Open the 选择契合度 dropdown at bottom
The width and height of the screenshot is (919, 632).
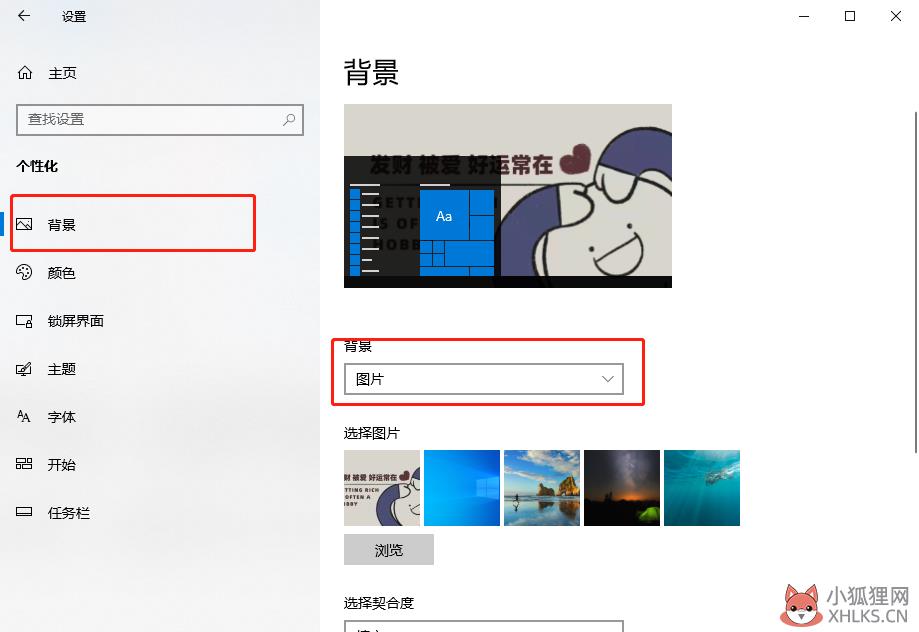[x=484, y=626]
